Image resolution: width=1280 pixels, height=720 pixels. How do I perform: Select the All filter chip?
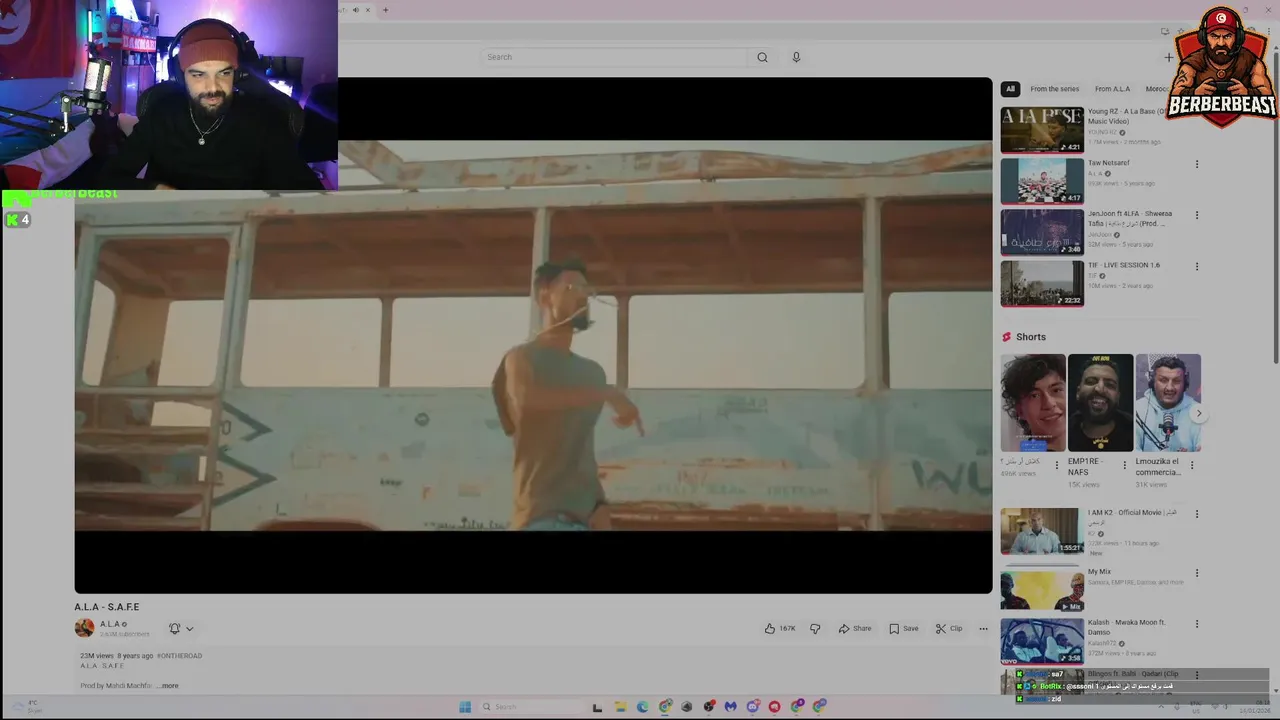pyautogui.click(x=1010, y=89)
